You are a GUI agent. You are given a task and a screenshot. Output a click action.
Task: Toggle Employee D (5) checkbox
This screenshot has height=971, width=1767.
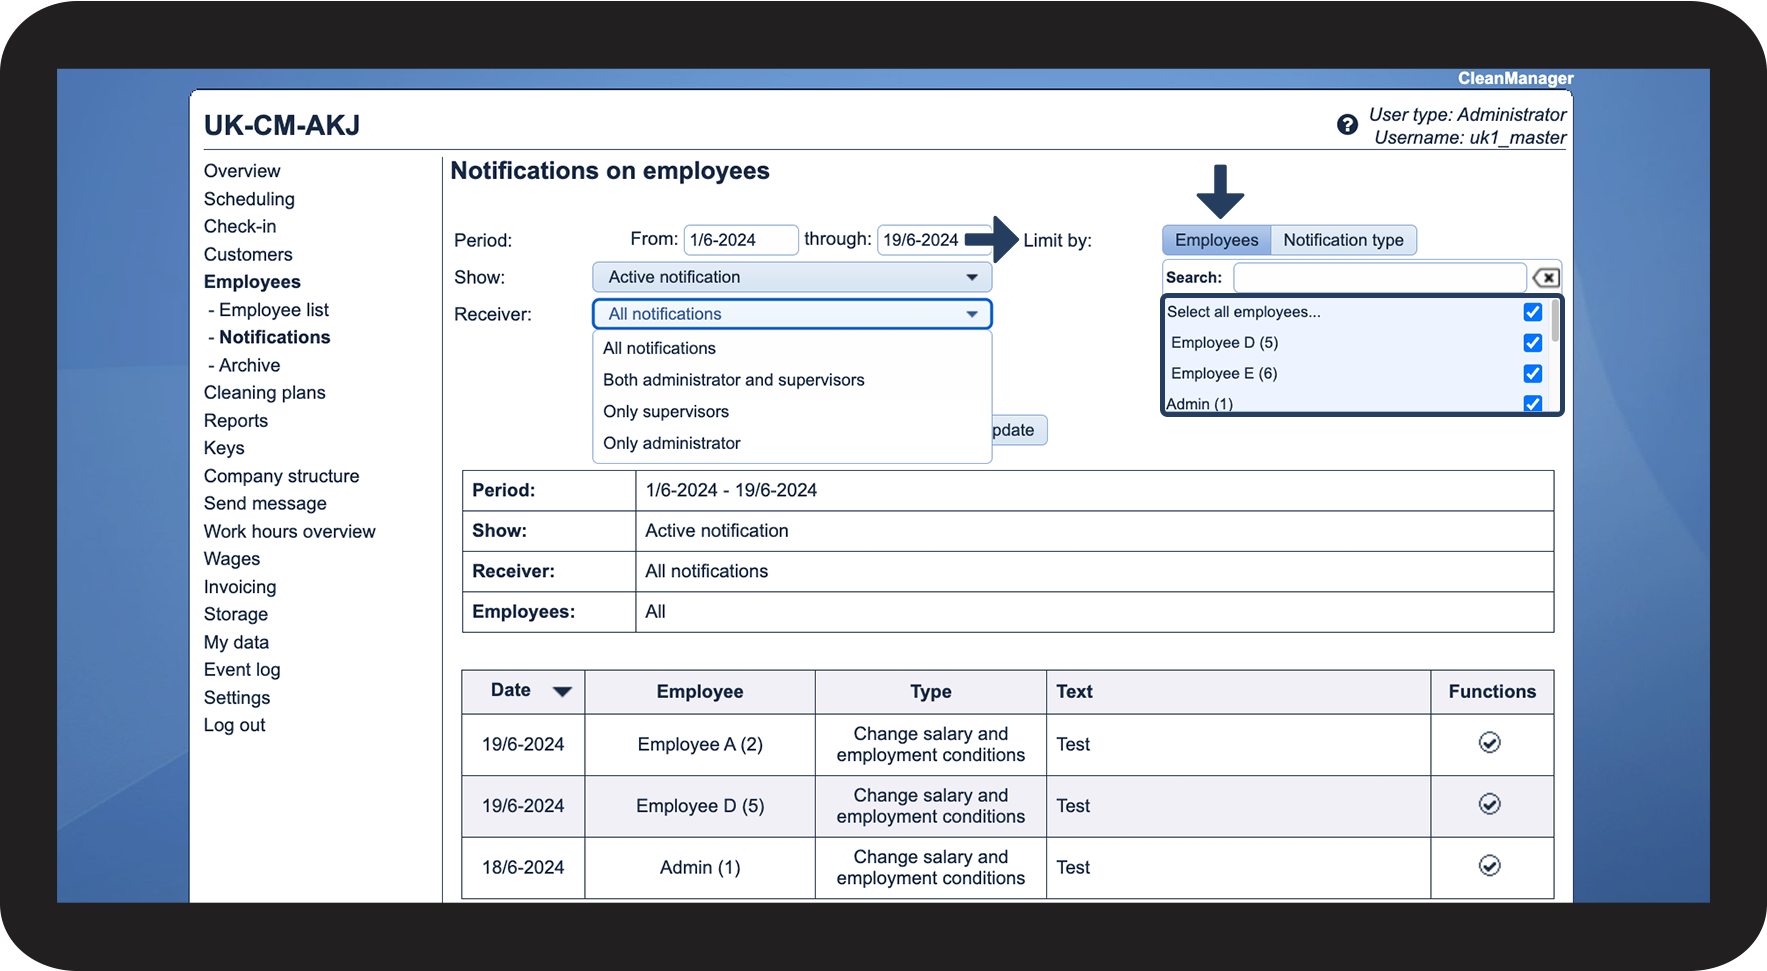pyautogui.click(x=1532, y=343)
